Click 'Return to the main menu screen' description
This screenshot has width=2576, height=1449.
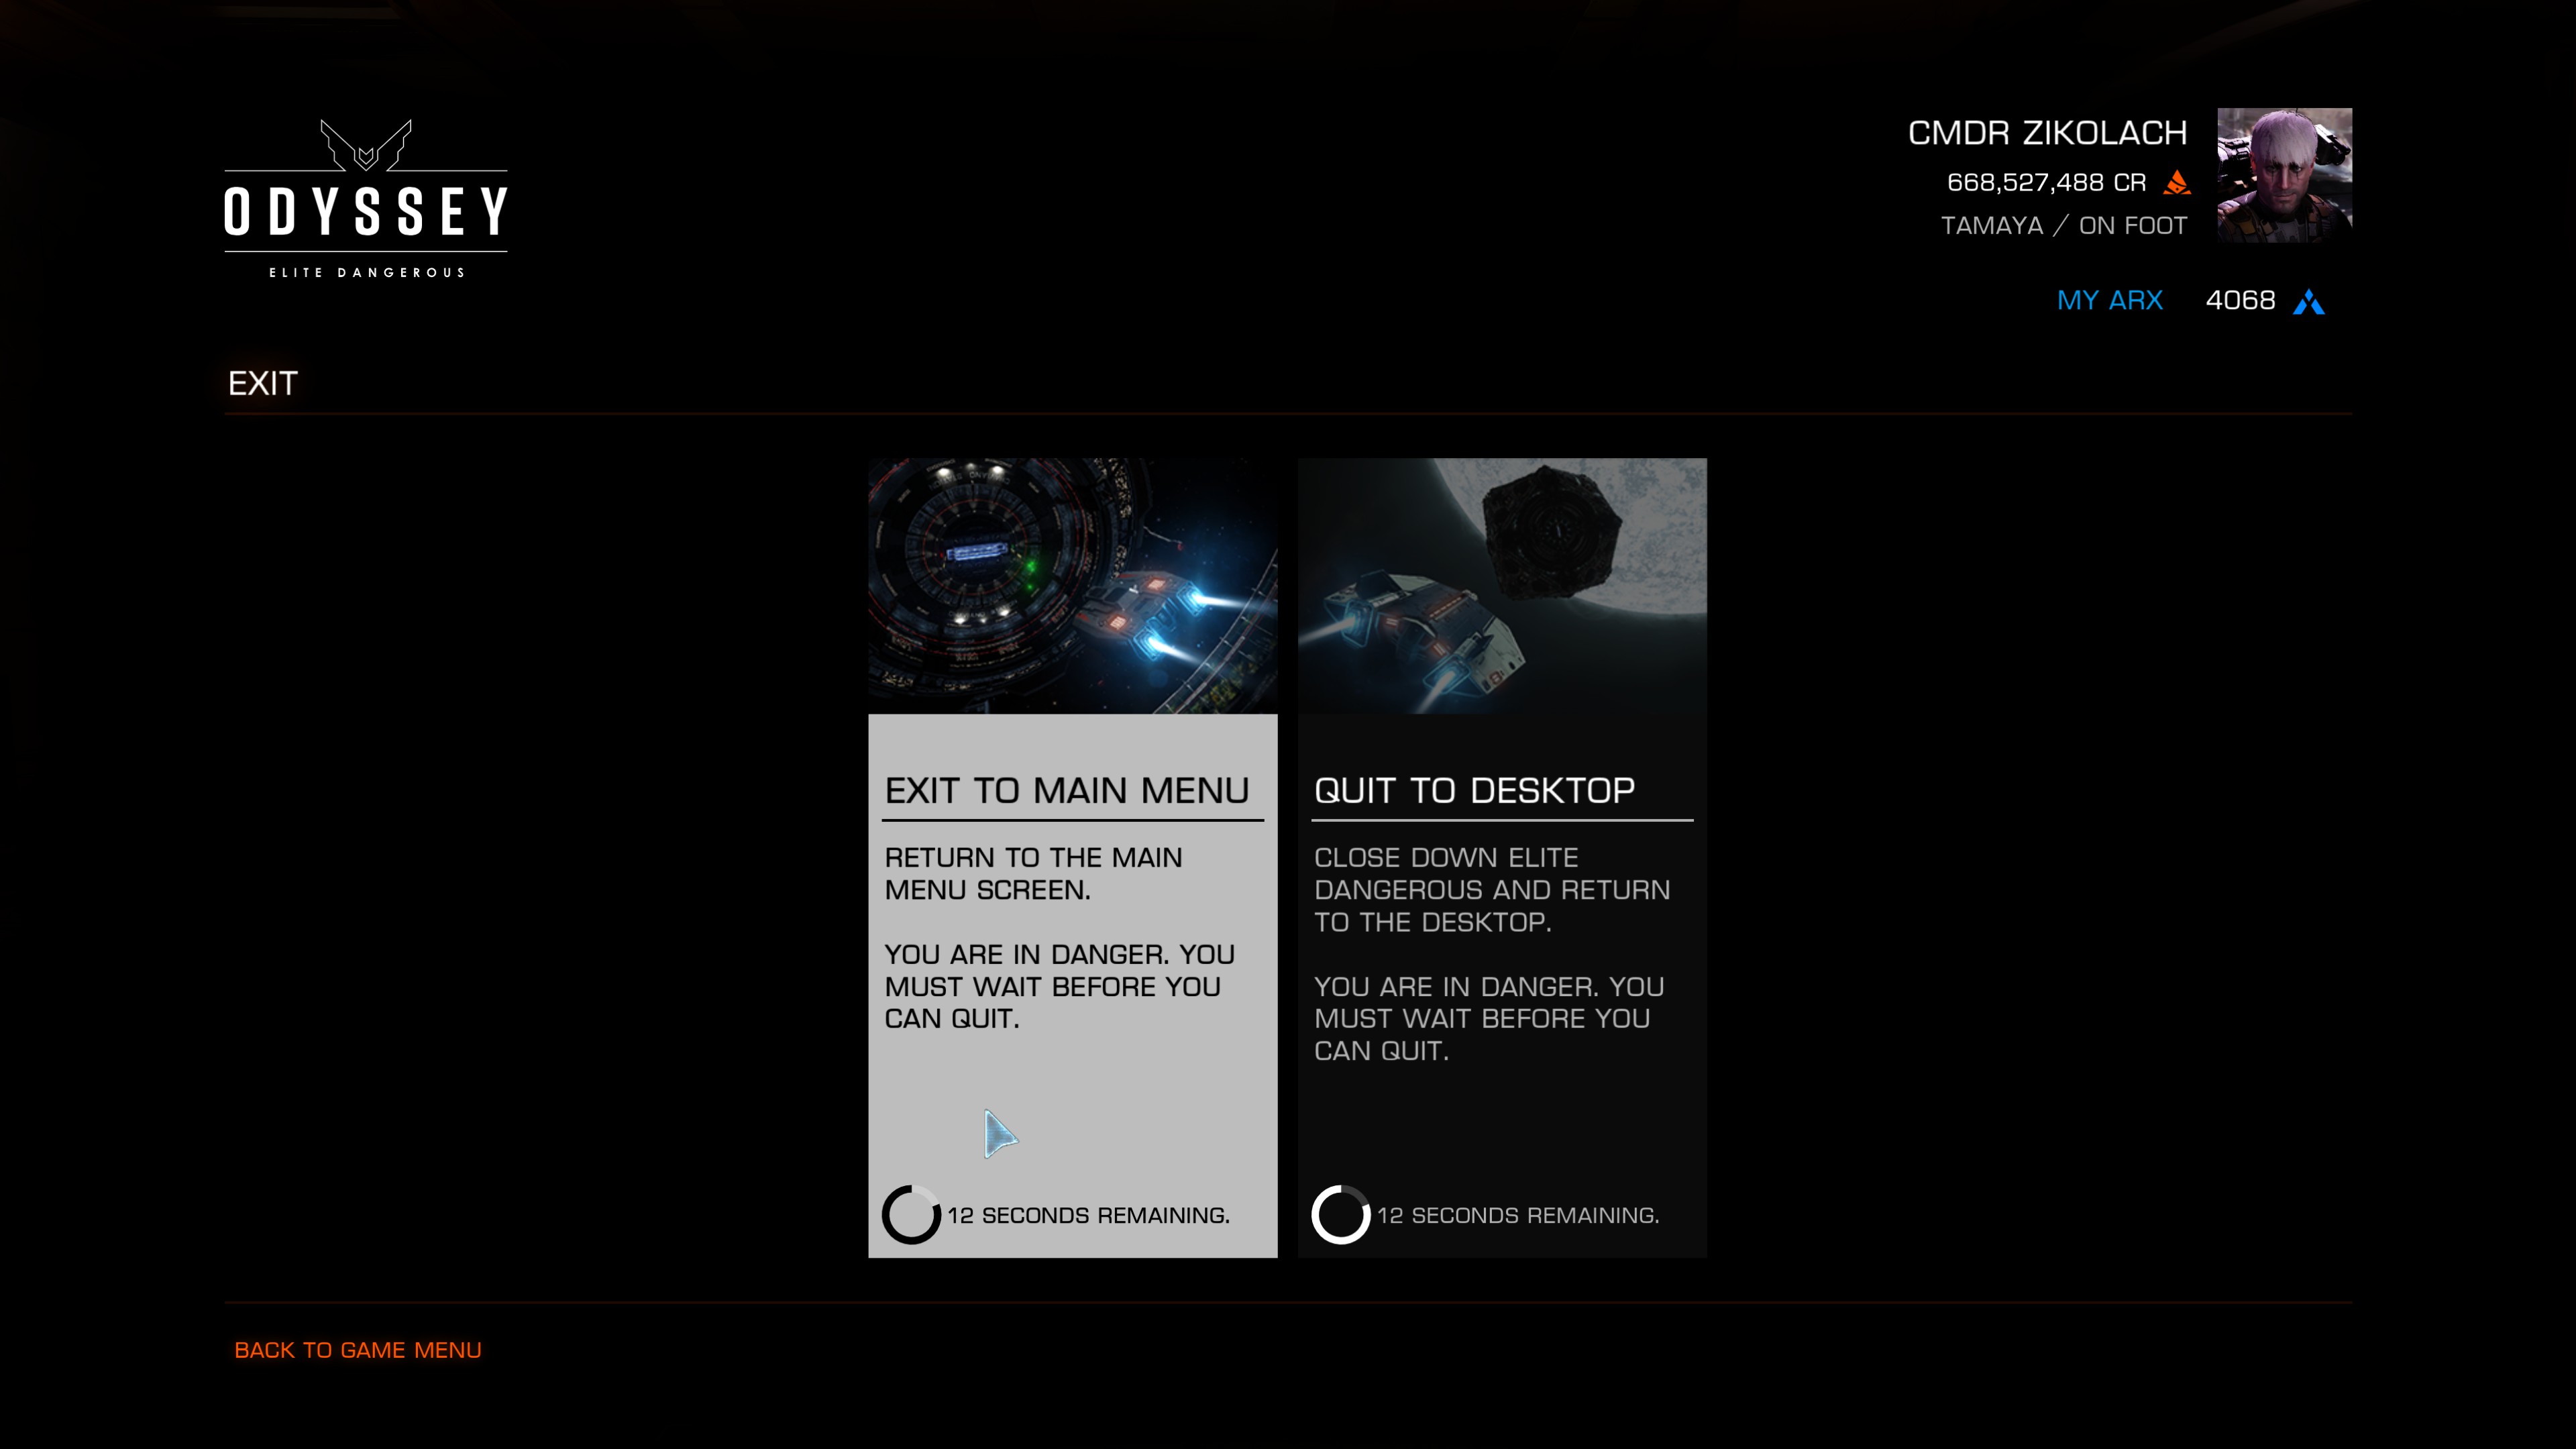(x=1033, y=873)
